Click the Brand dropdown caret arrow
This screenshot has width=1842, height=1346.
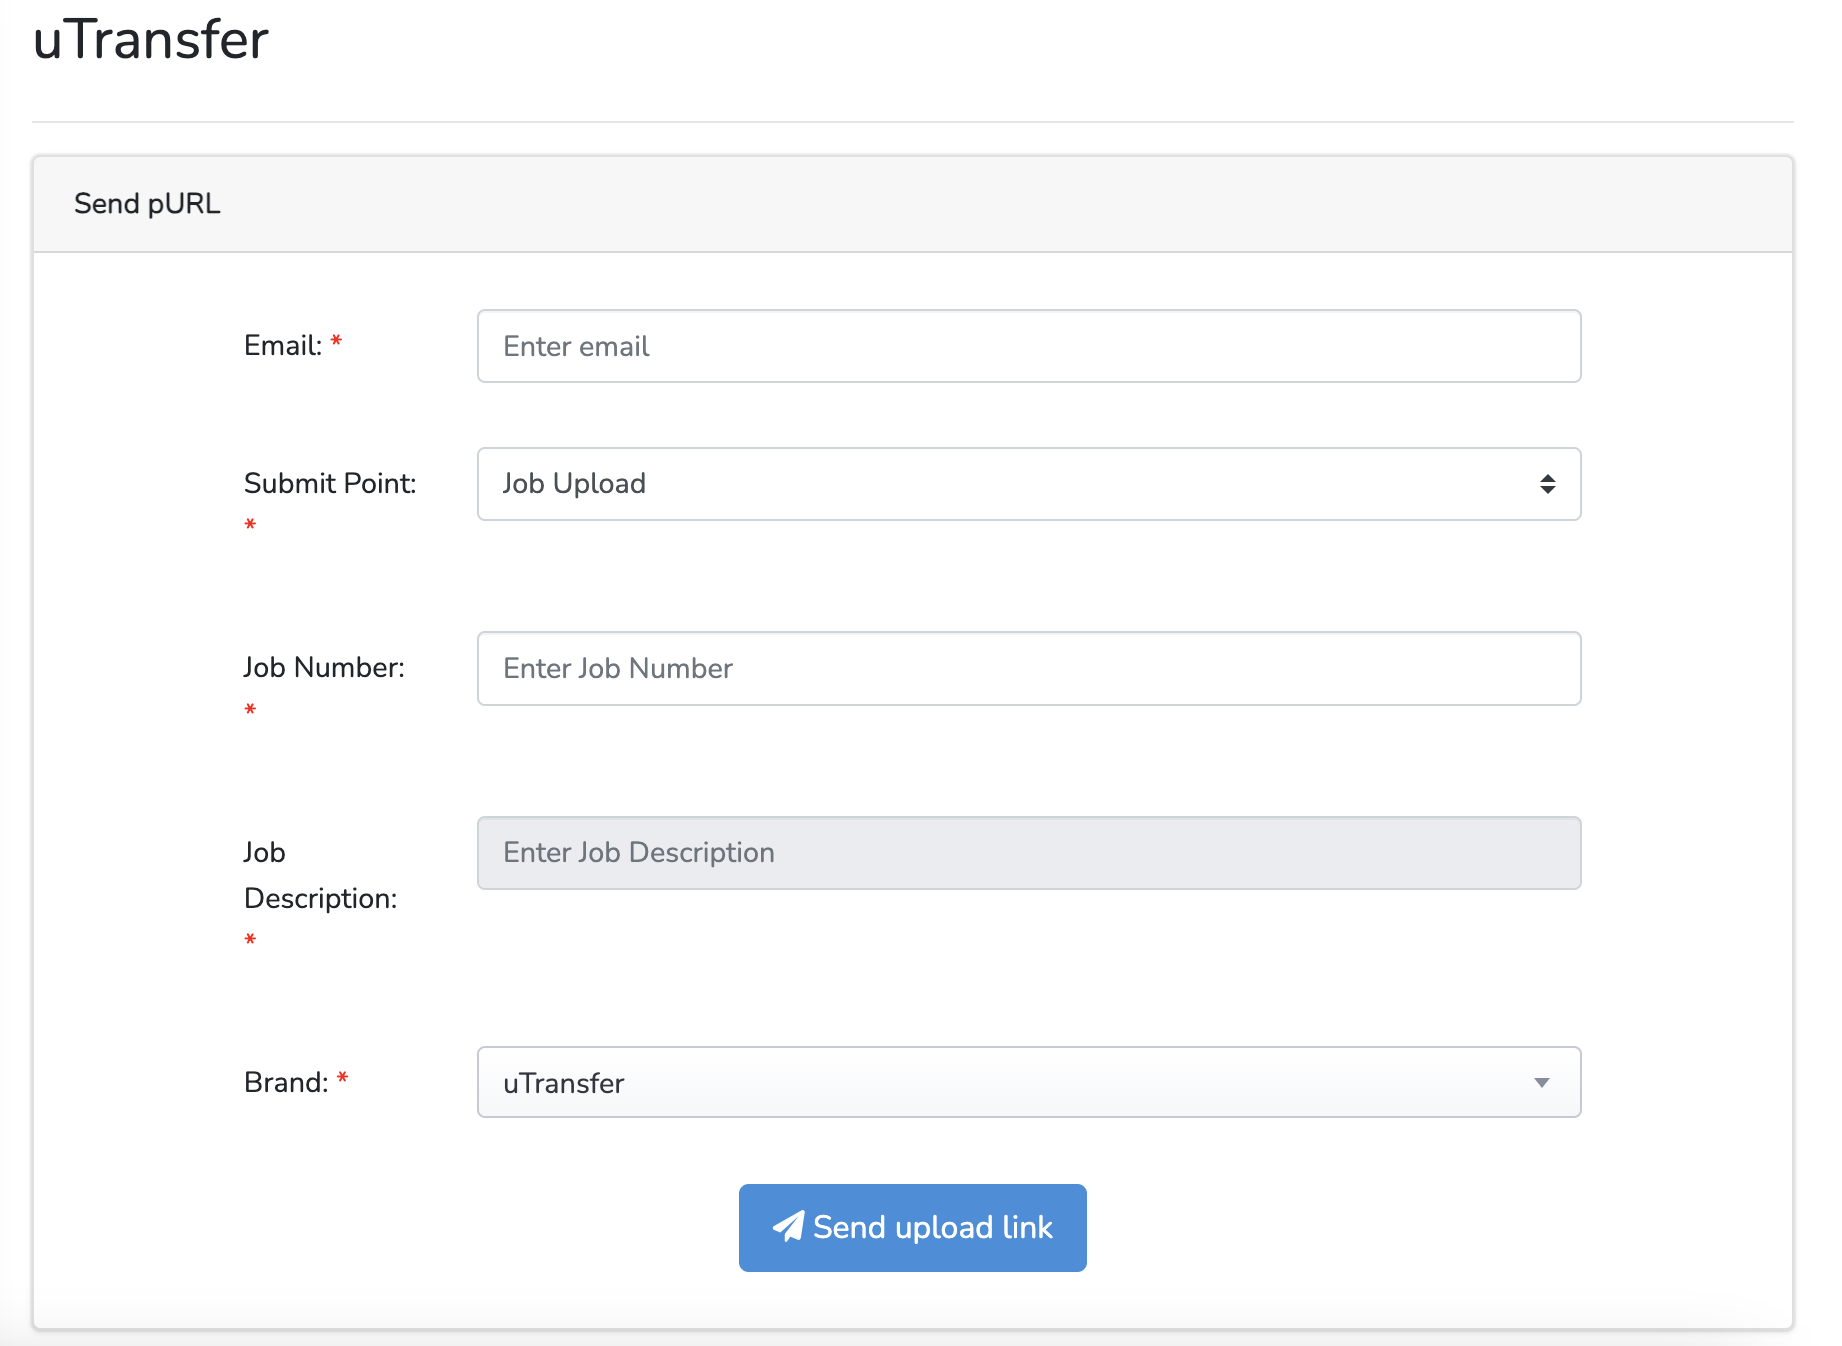1541,1083
